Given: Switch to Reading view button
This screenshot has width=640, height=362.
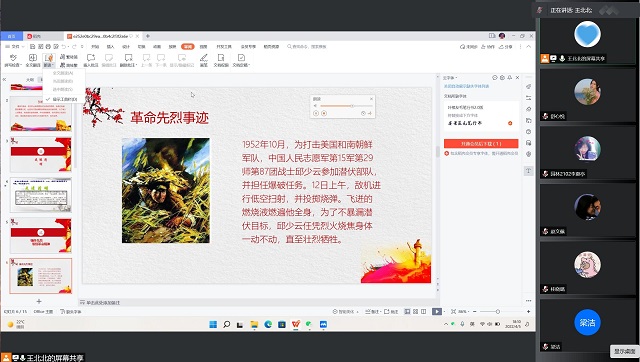Looking at the screenshot, I should (x=423, y=311).
